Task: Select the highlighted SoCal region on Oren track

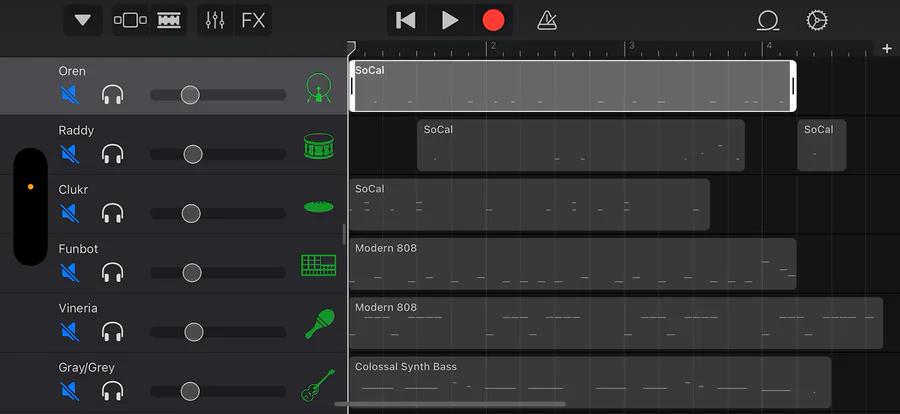Action: click(572, 86)
